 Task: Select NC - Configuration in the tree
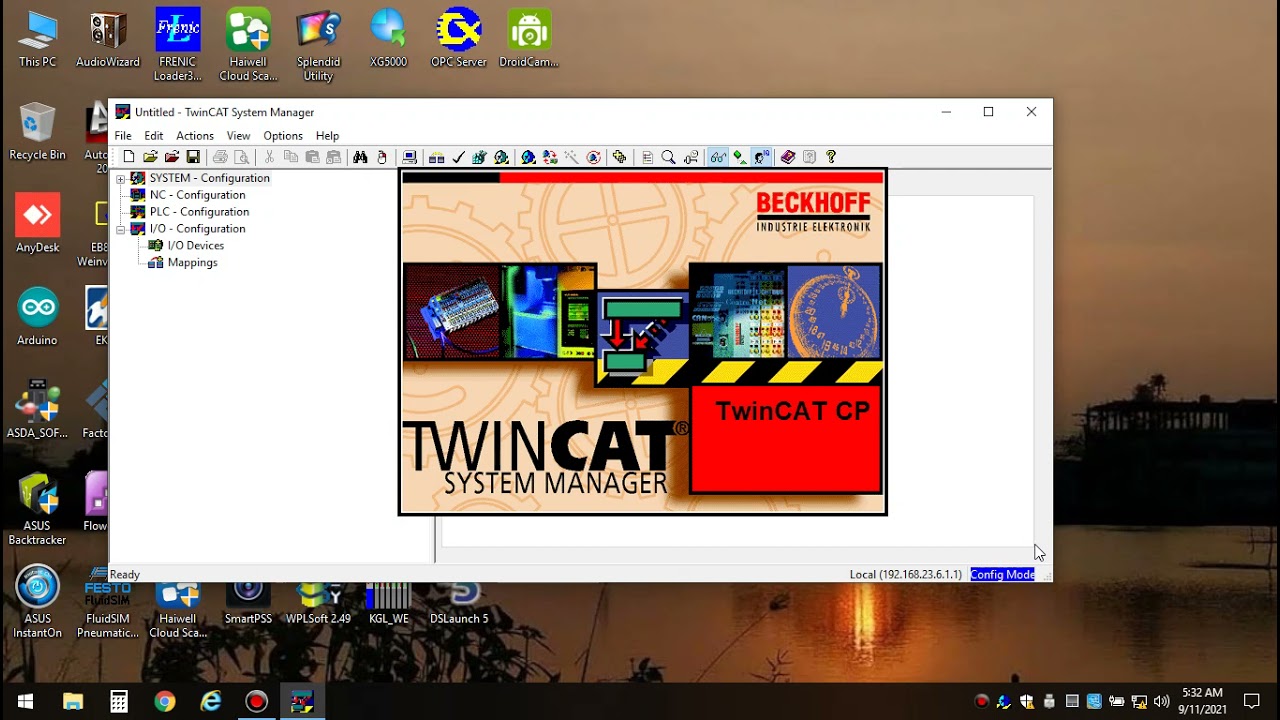197,195
